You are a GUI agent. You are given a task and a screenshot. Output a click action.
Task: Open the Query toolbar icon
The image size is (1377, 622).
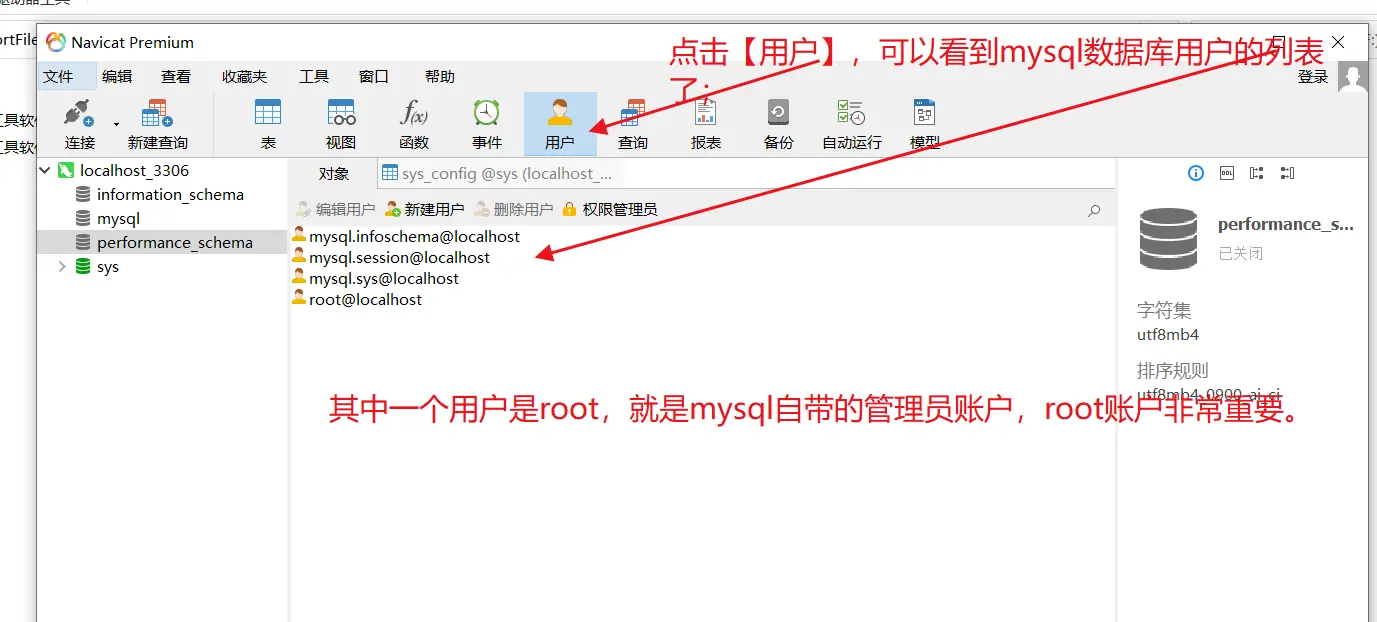(x=633, y=124)
